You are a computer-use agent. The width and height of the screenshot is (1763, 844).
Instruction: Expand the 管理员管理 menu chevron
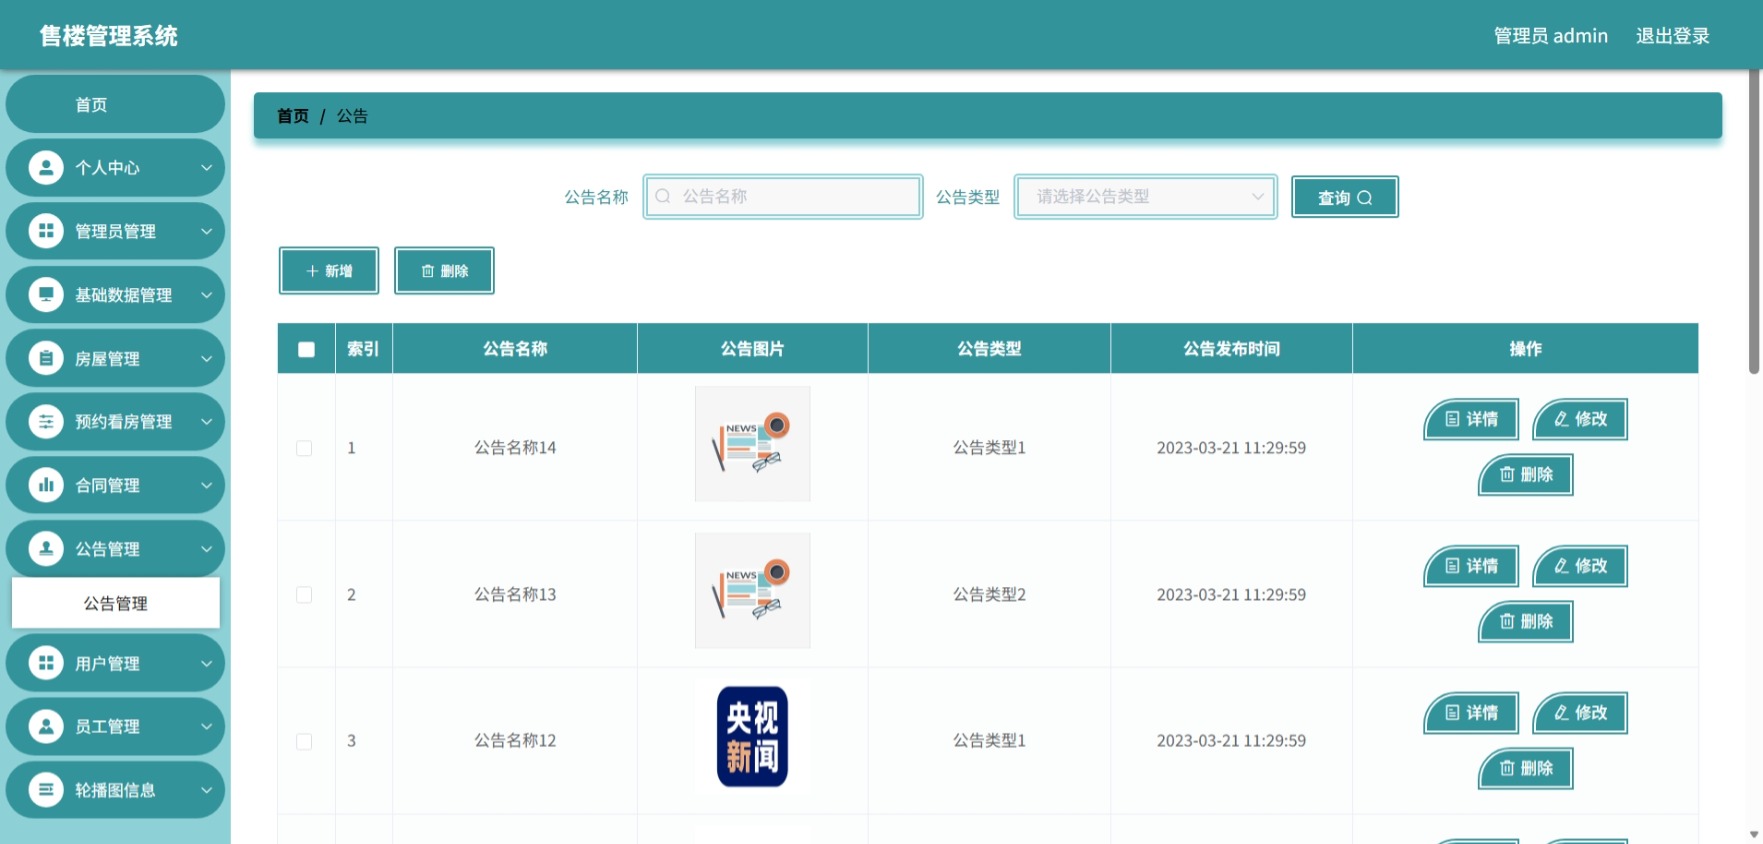[x=206, y=231]
